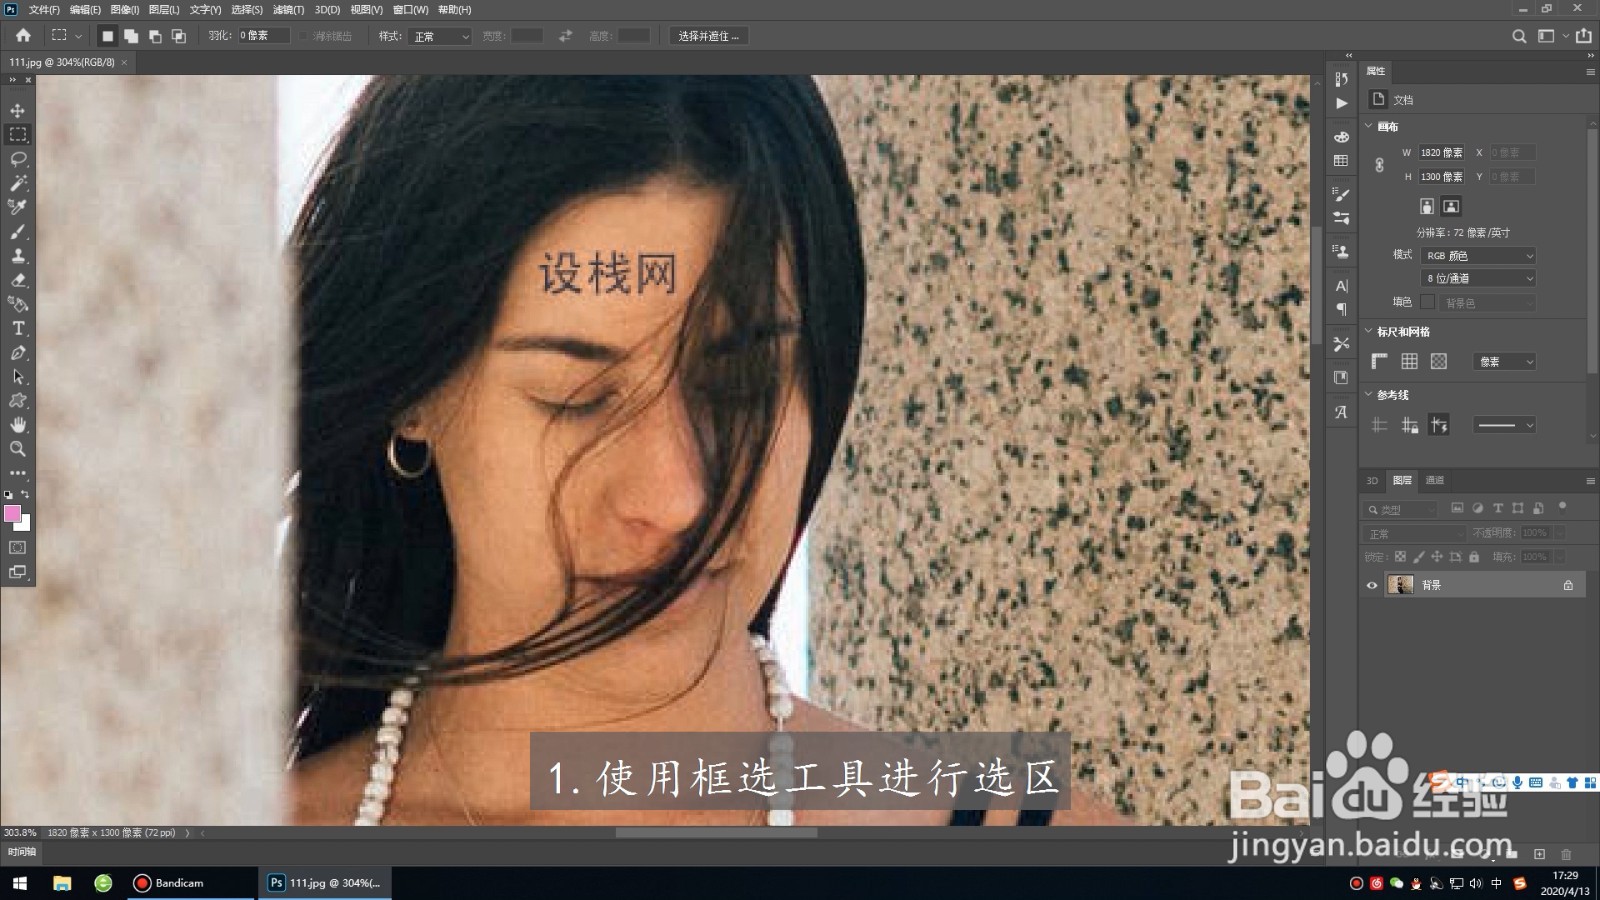Click the pink foreground color swatch
Screen dimensions: 1600x900
[12, 513]
